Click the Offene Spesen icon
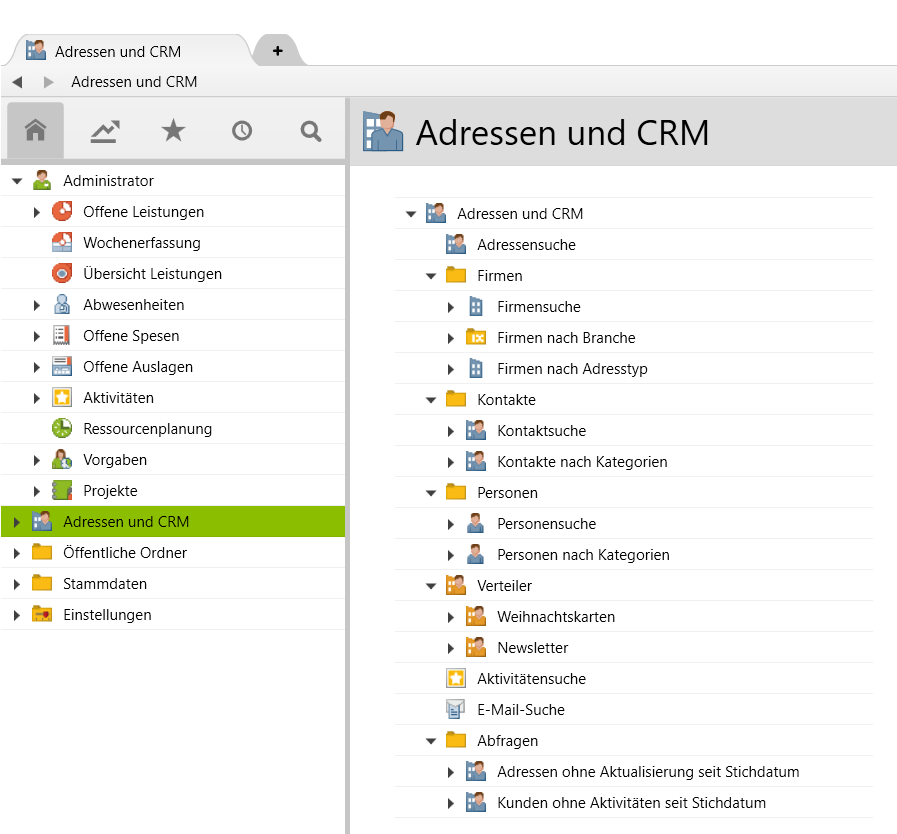The height and width of the screenshot is (834, 897). (x=62, y=335)
